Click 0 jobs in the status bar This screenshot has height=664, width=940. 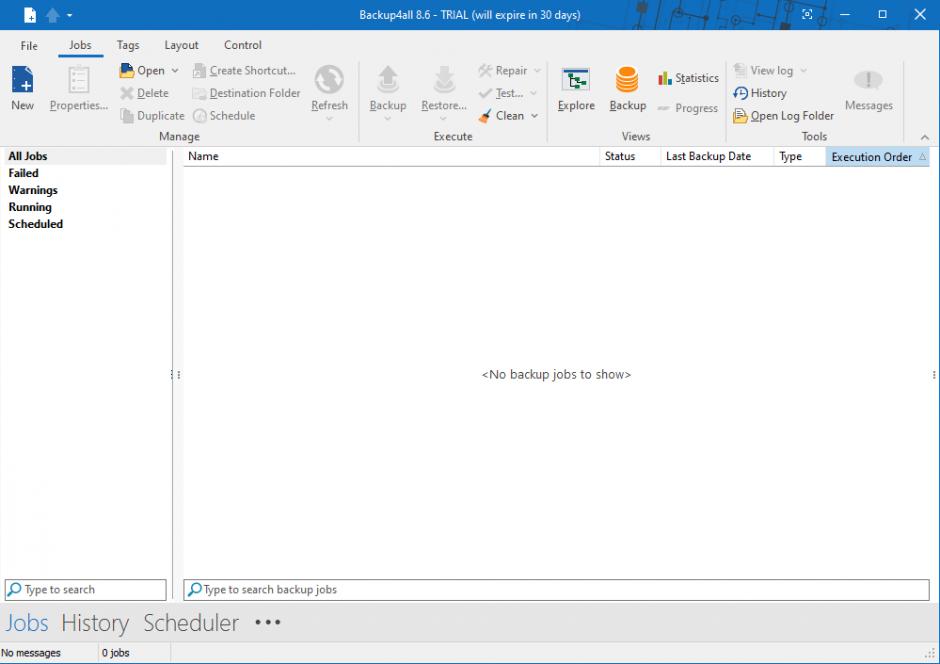coord(116,653)
